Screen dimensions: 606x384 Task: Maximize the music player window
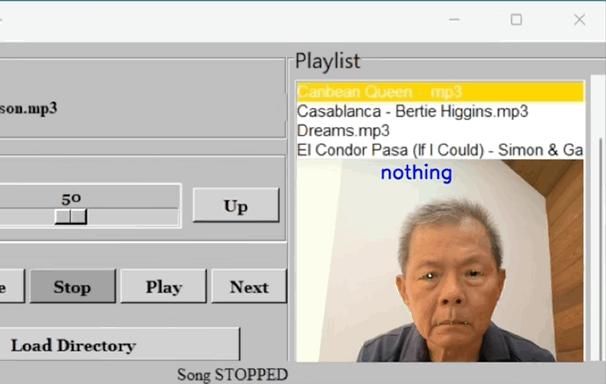[x=516, y=19]
